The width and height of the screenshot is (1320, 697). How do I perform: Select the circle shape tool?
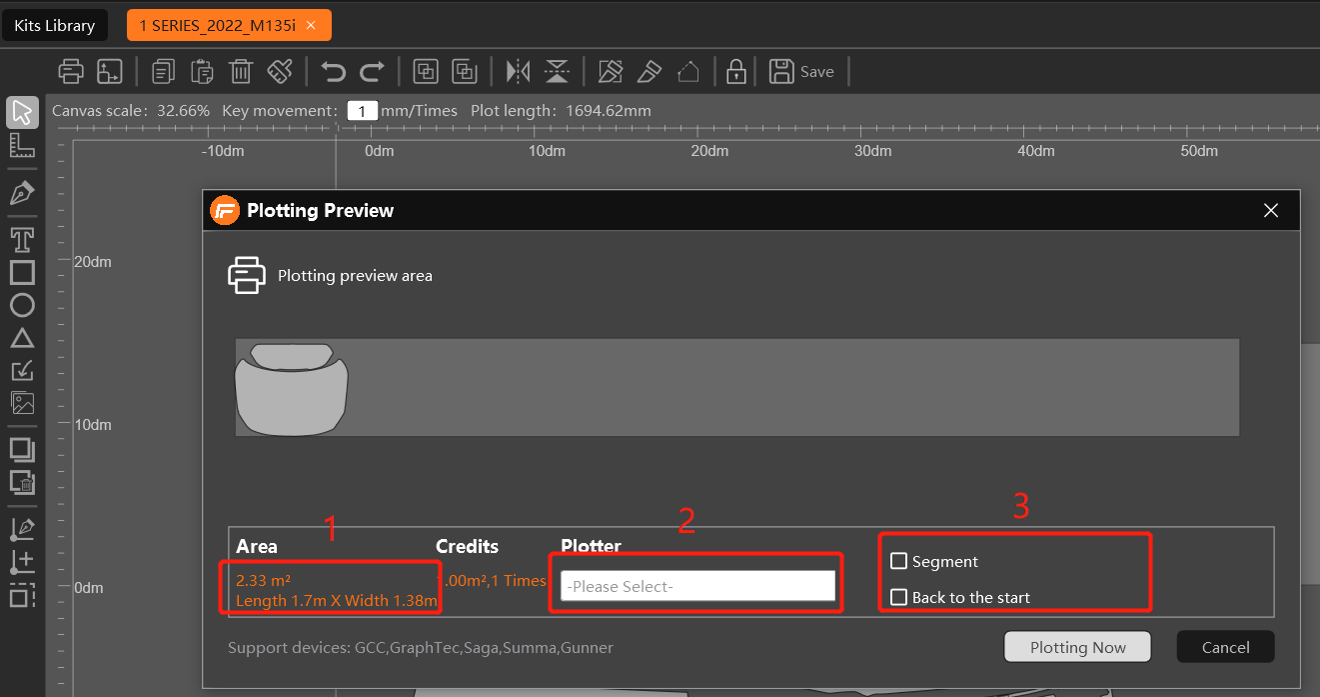coord(22,305)
